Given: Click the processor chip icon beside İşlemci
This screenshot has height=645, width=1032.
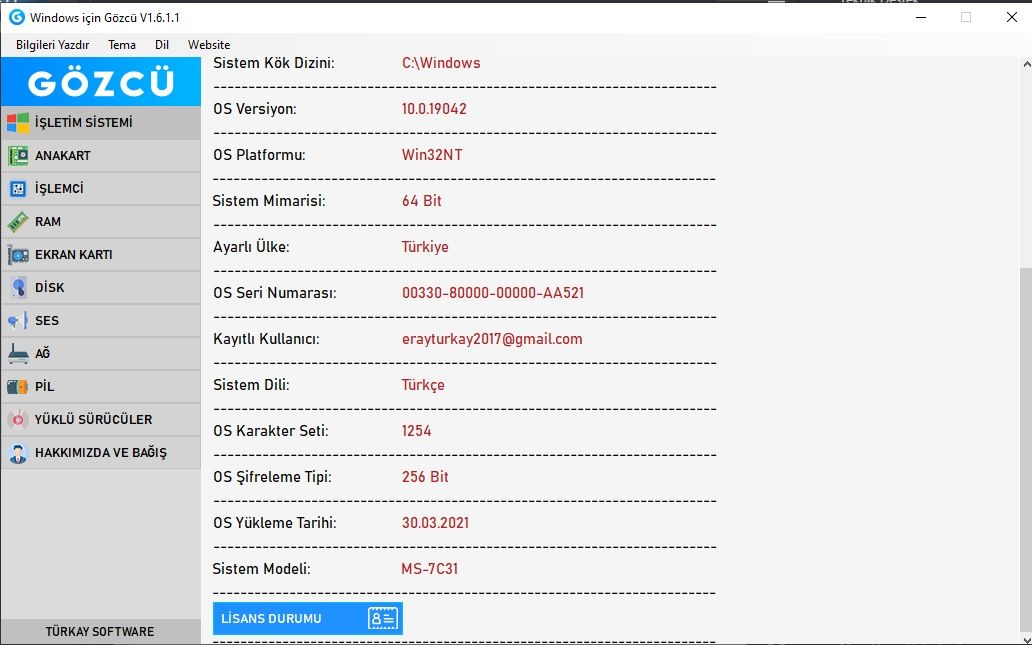Looking at the screenshot, I should pyautogui.click(x=18, y=189).
